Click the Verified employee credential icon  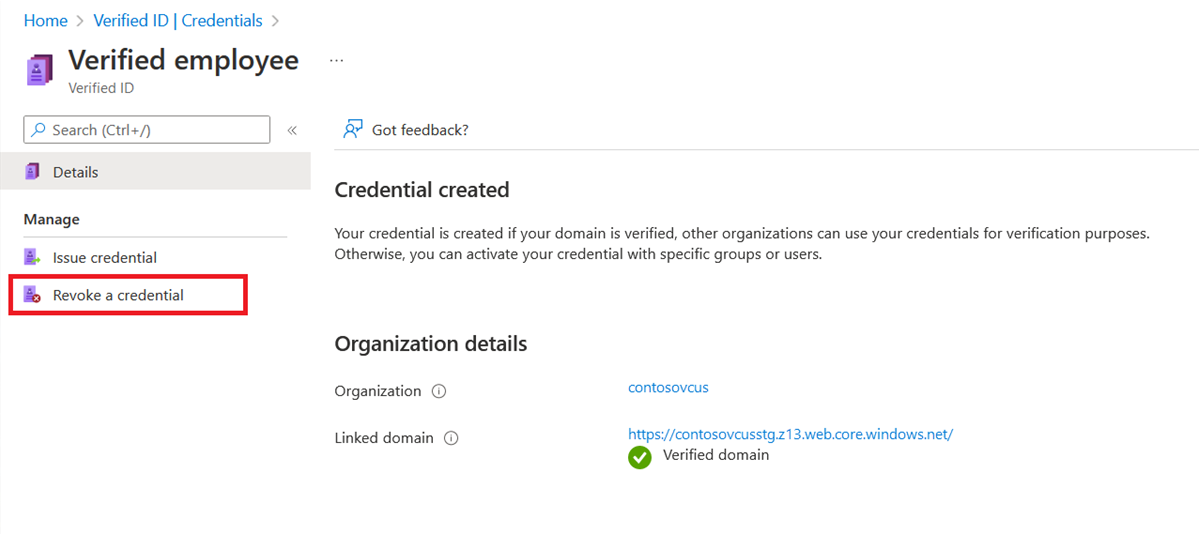[x=40, y=70]
